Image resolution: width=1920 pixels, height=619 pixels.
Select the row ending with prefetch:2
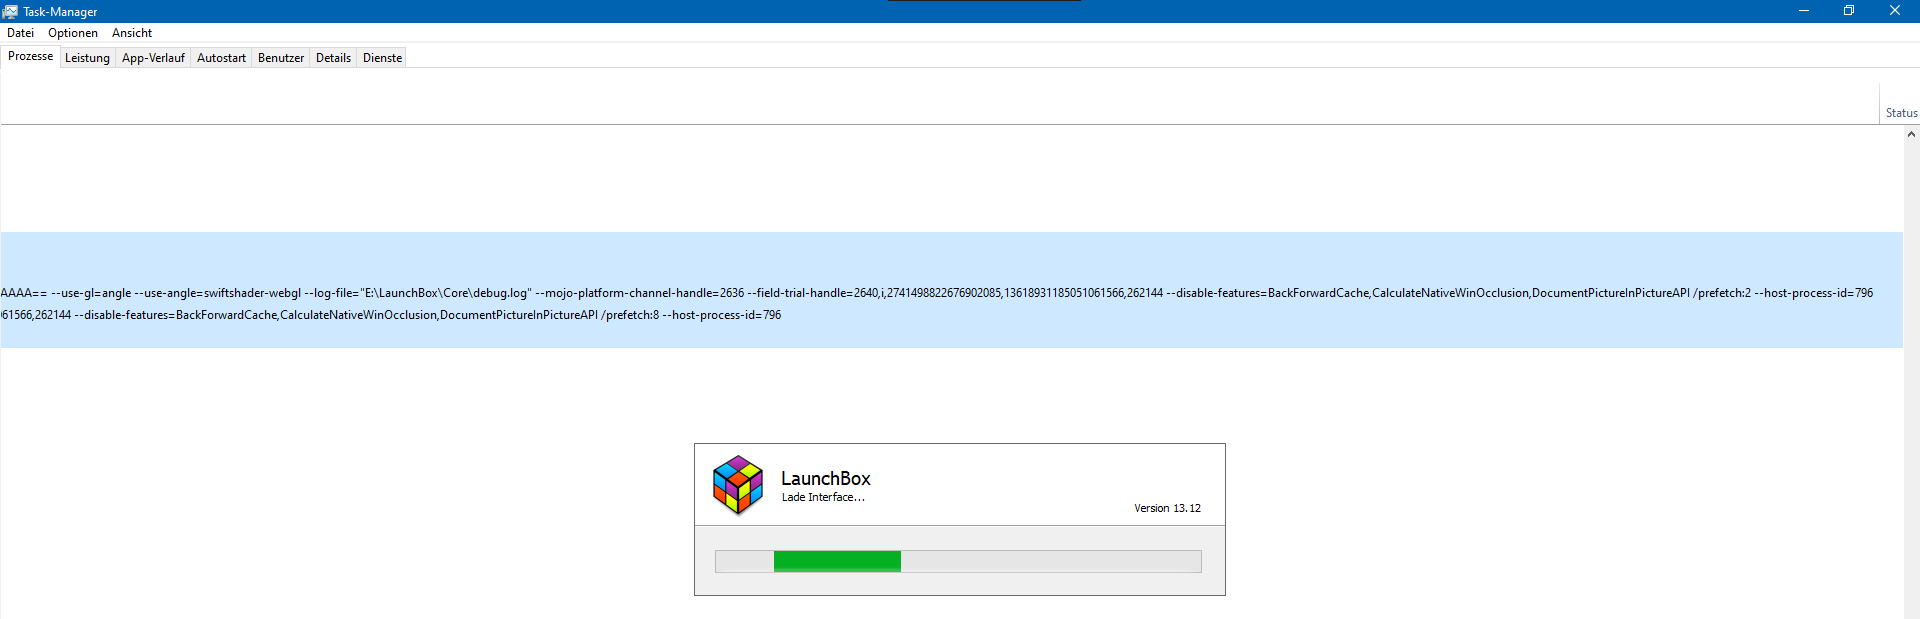pos(951,293)
